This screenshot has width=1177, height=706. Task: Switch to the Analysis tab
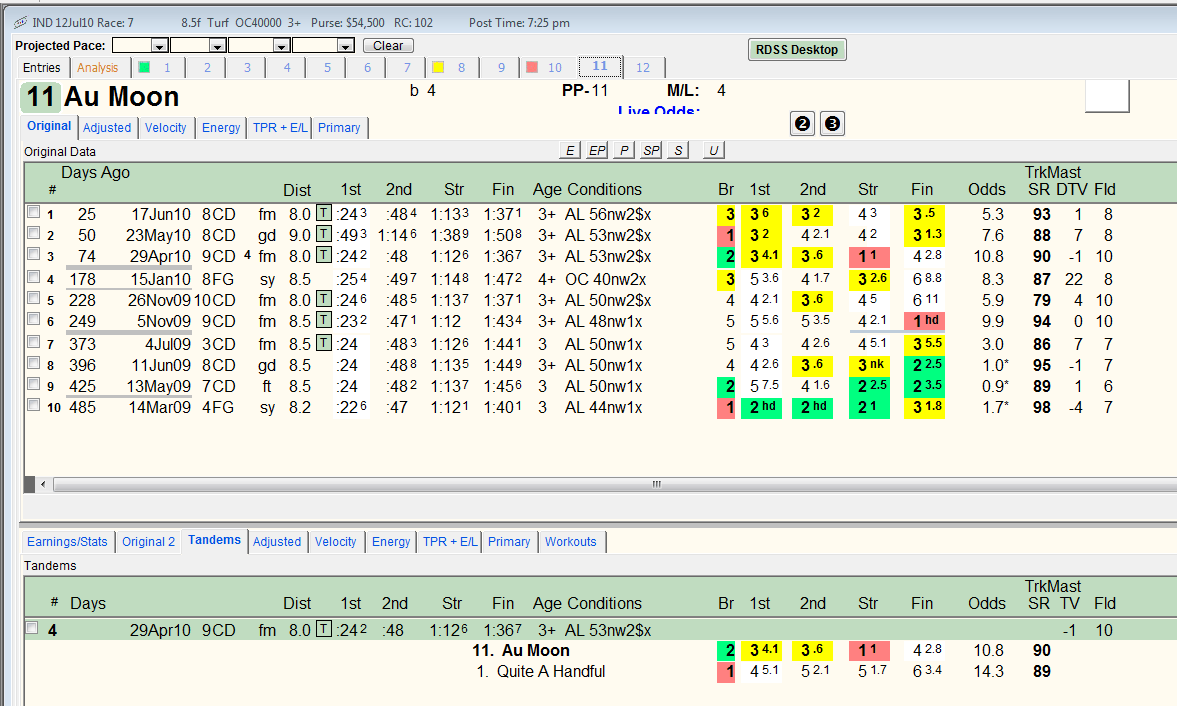click(98, 68)
